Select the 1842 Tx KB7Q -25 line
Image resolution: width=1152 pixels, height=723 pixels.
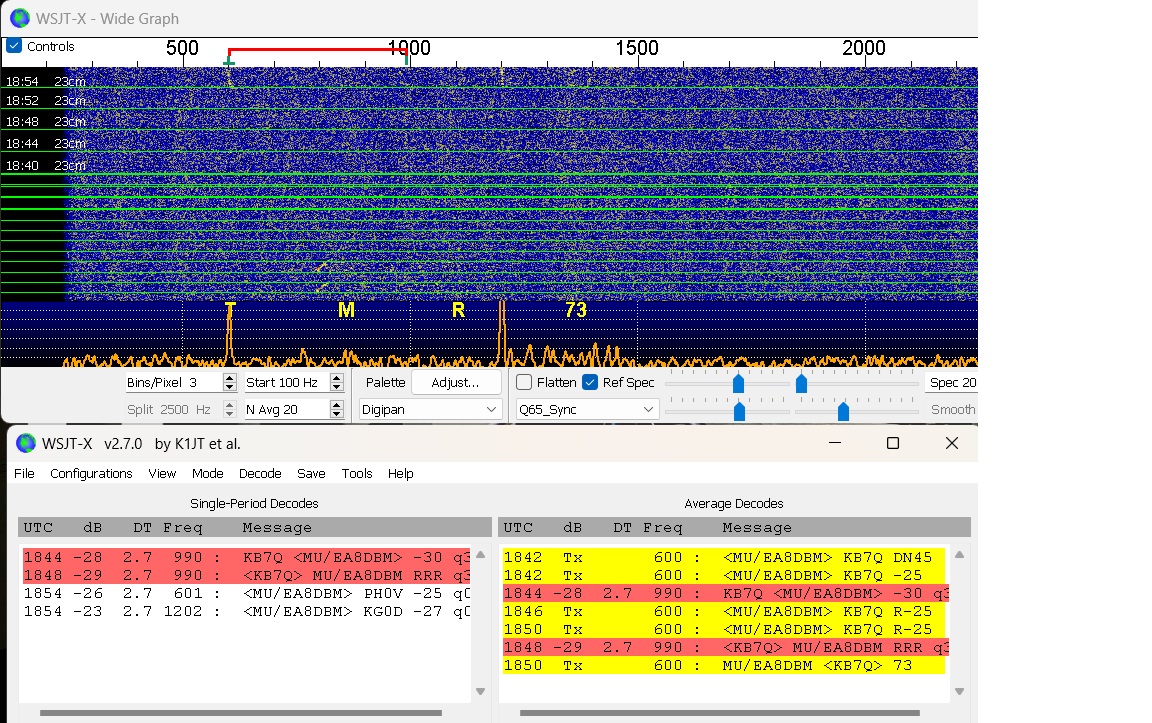pyautogui.click(x=724, y=575)
